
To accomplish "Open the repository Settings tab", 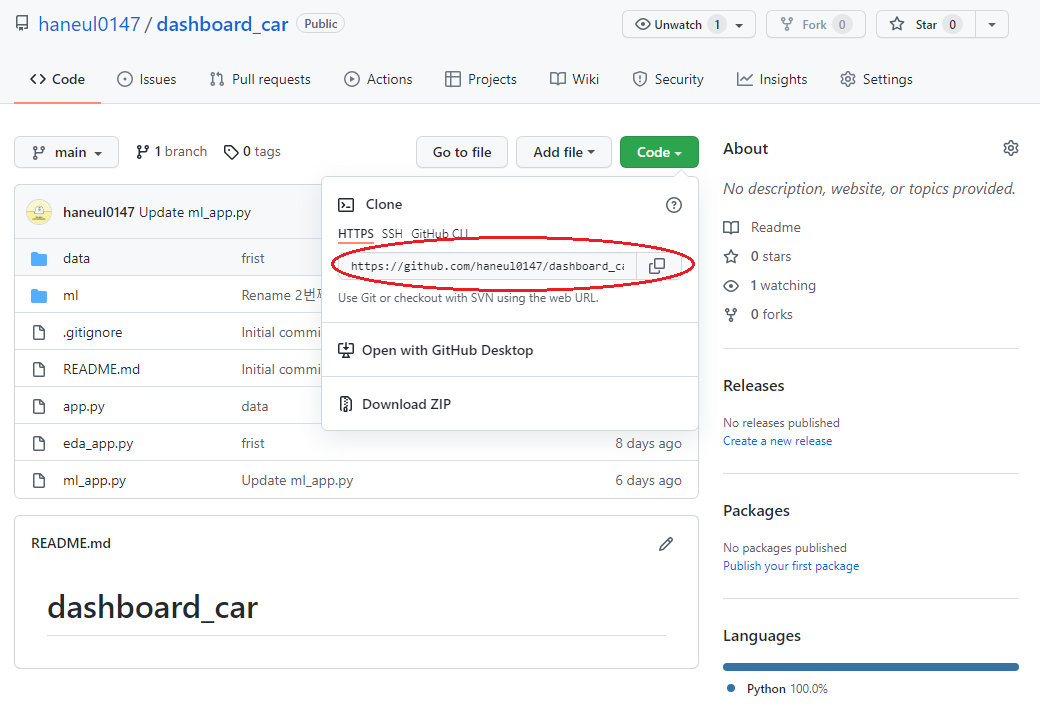I will tap(876, 80).
